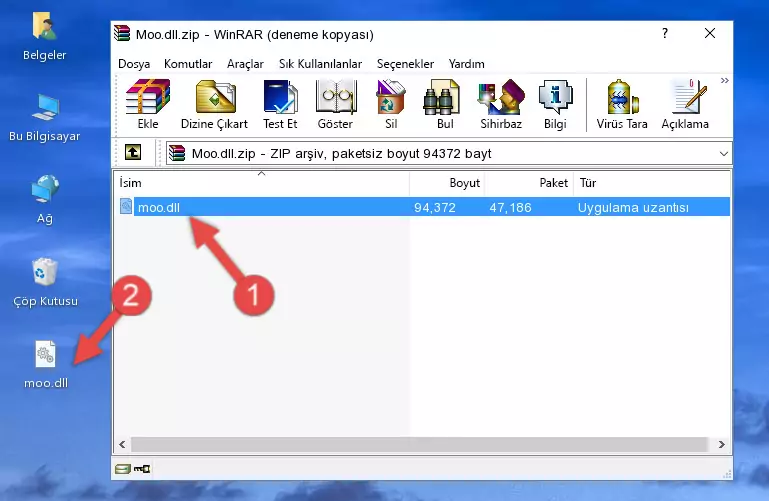
Task: Open the Araçlar menu
Action: [x=245, y=64]
